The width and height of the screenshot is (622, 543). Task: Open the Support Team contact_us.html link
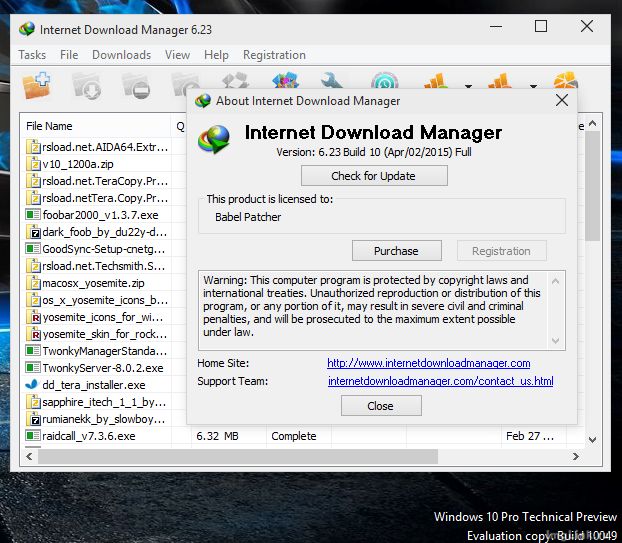click(x=440, y=381)
